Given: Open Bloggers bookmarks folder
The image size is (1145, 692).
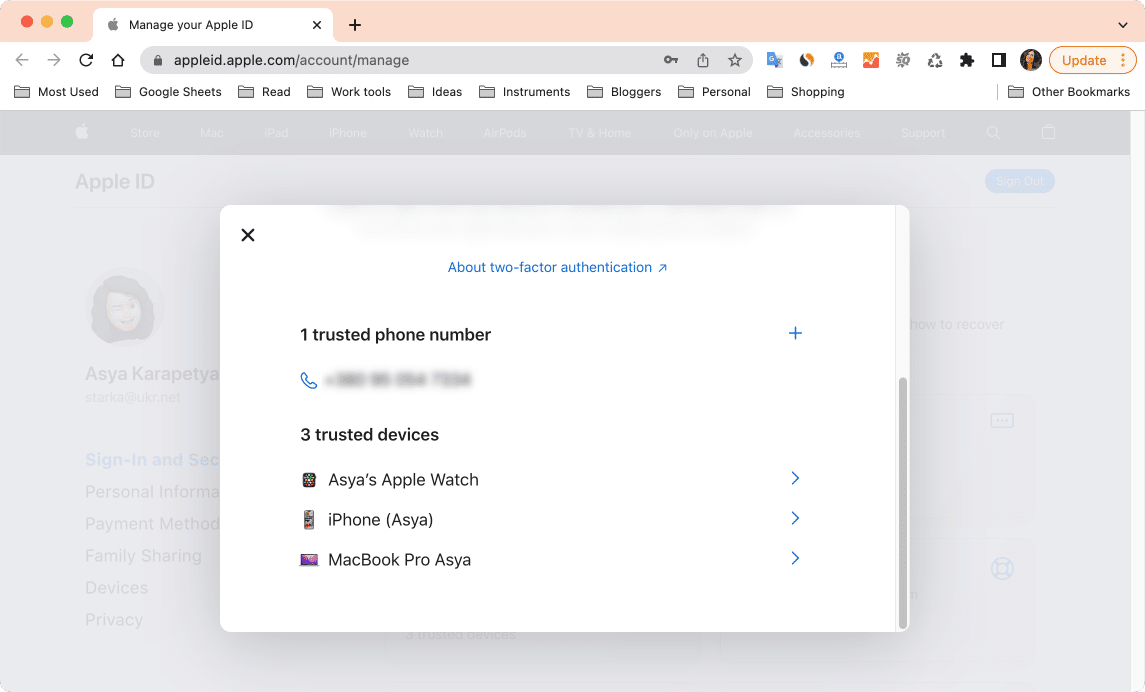Looking at the screenshot, I should [x=624, y=91].
